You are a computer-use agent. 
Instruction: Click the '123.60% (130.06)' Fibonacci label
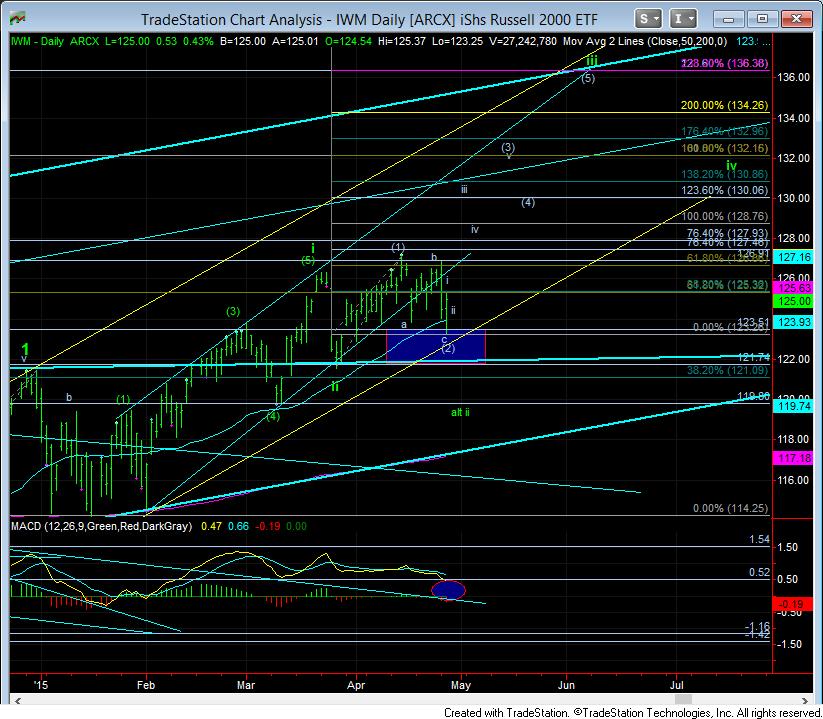pos(724,191)
